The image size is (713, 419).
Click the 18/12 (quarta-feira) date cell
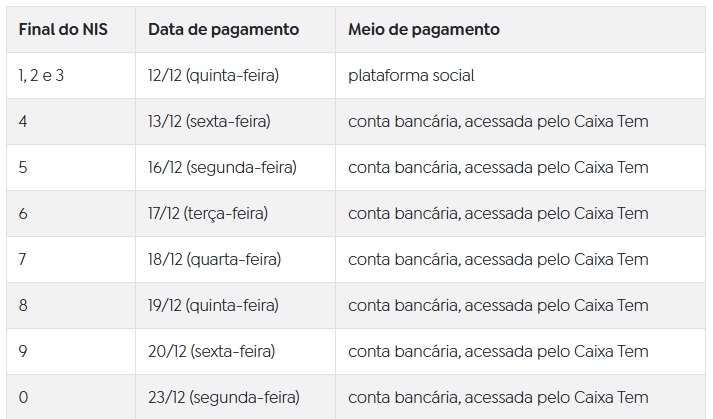click(214, 260)
